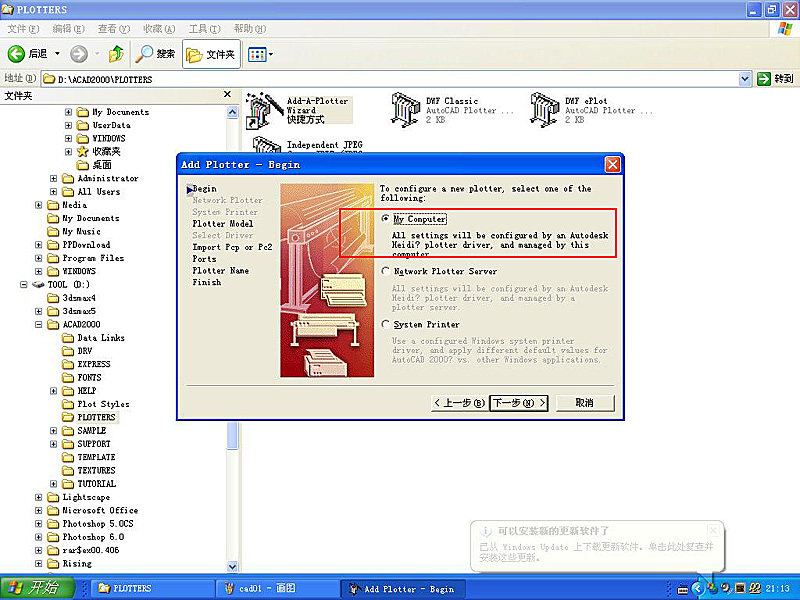Select the Independent JPEG plotter icon

pos(266,145)
